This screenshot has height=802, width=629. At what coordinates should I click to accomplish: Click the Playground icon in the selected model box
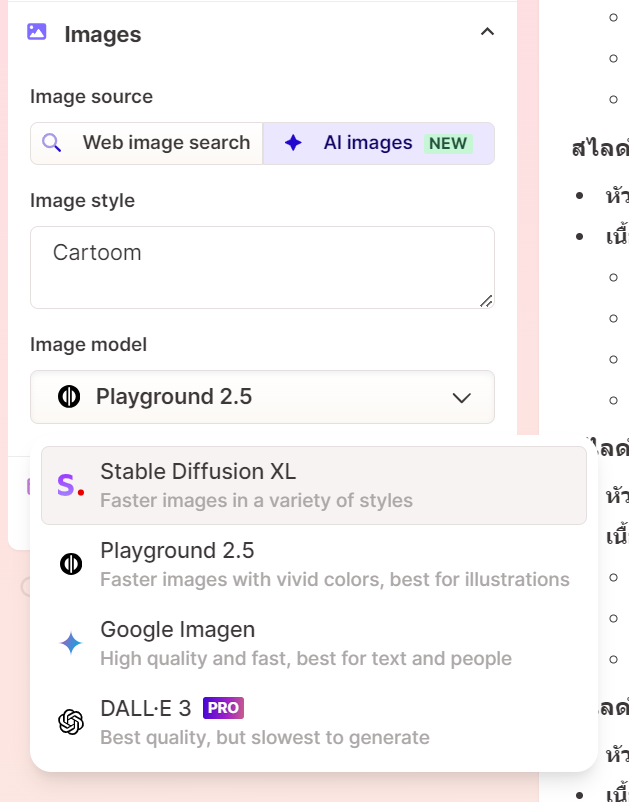tap(69, 396)
